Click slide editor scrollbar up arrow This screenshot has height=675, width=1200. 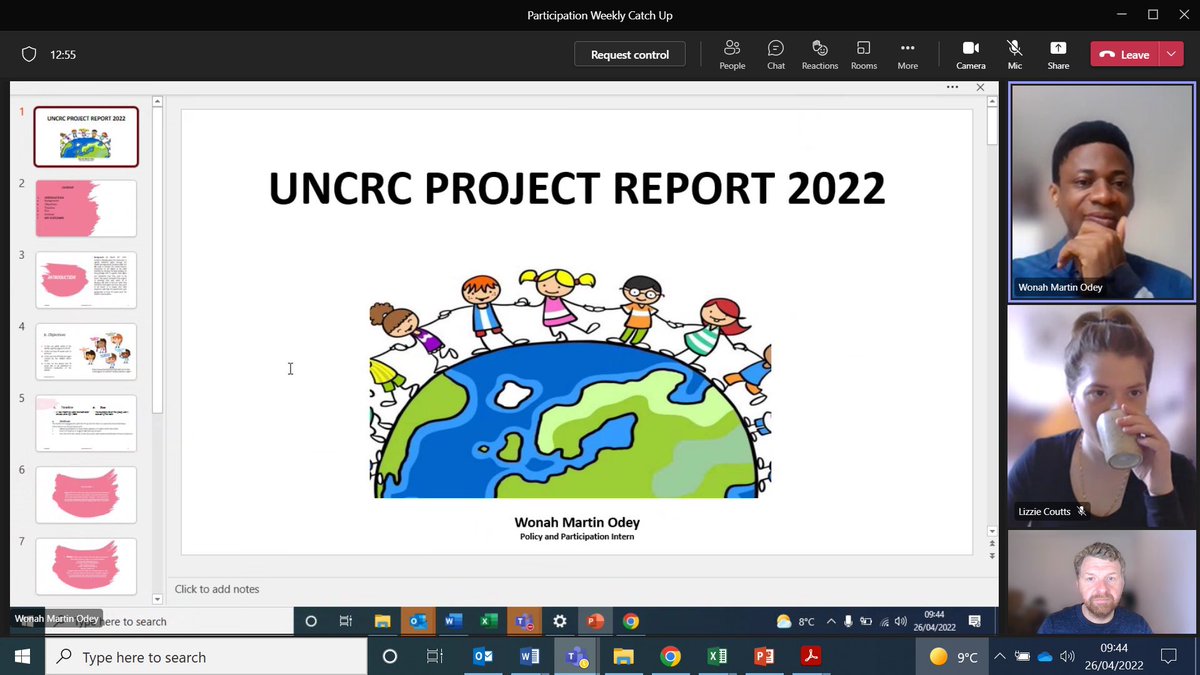pos(992,102)
